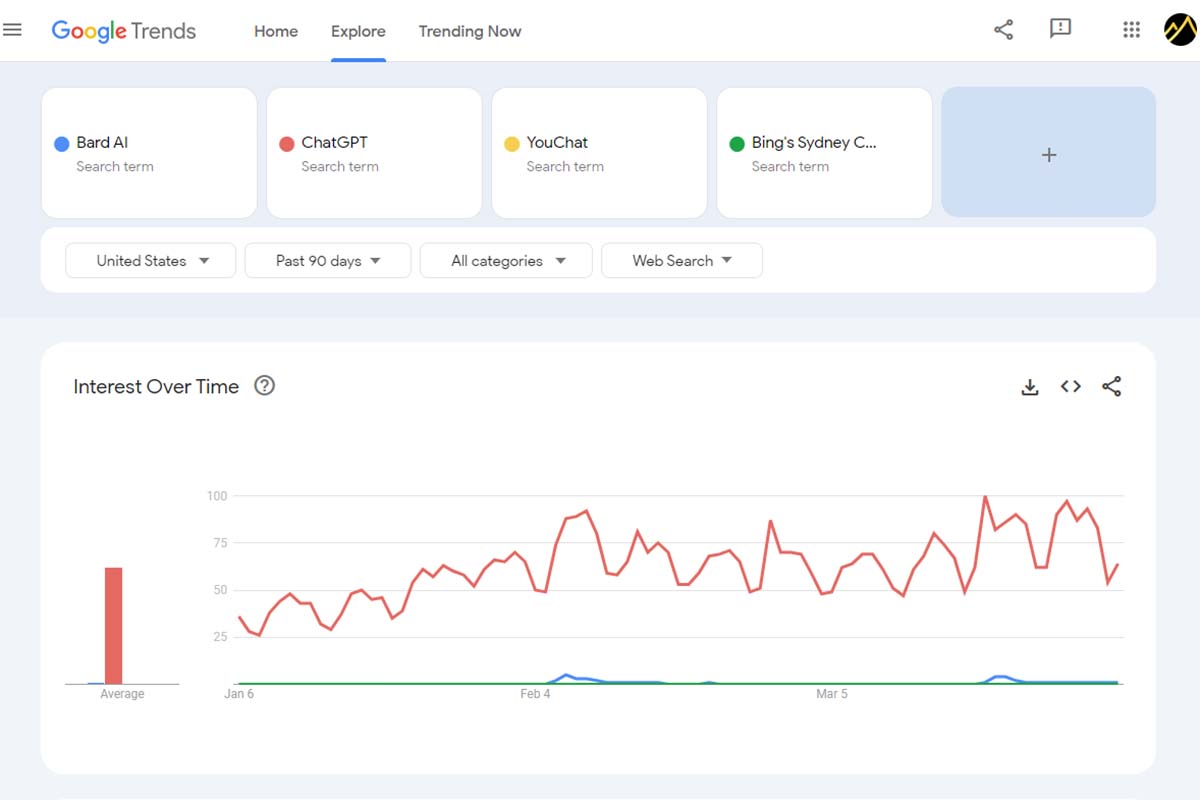
Task: Toggle the Bard AI search term card
Action: [148, 152]
